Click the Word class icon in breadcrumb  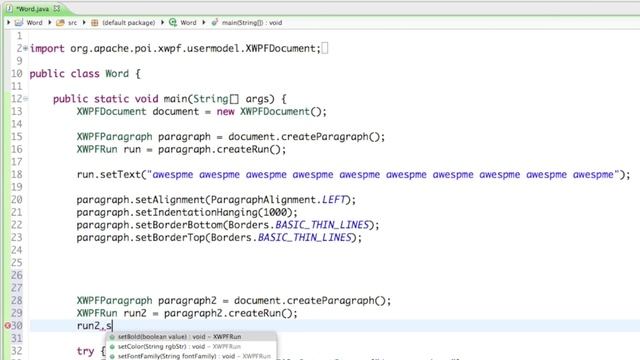[x=173, y=23]
